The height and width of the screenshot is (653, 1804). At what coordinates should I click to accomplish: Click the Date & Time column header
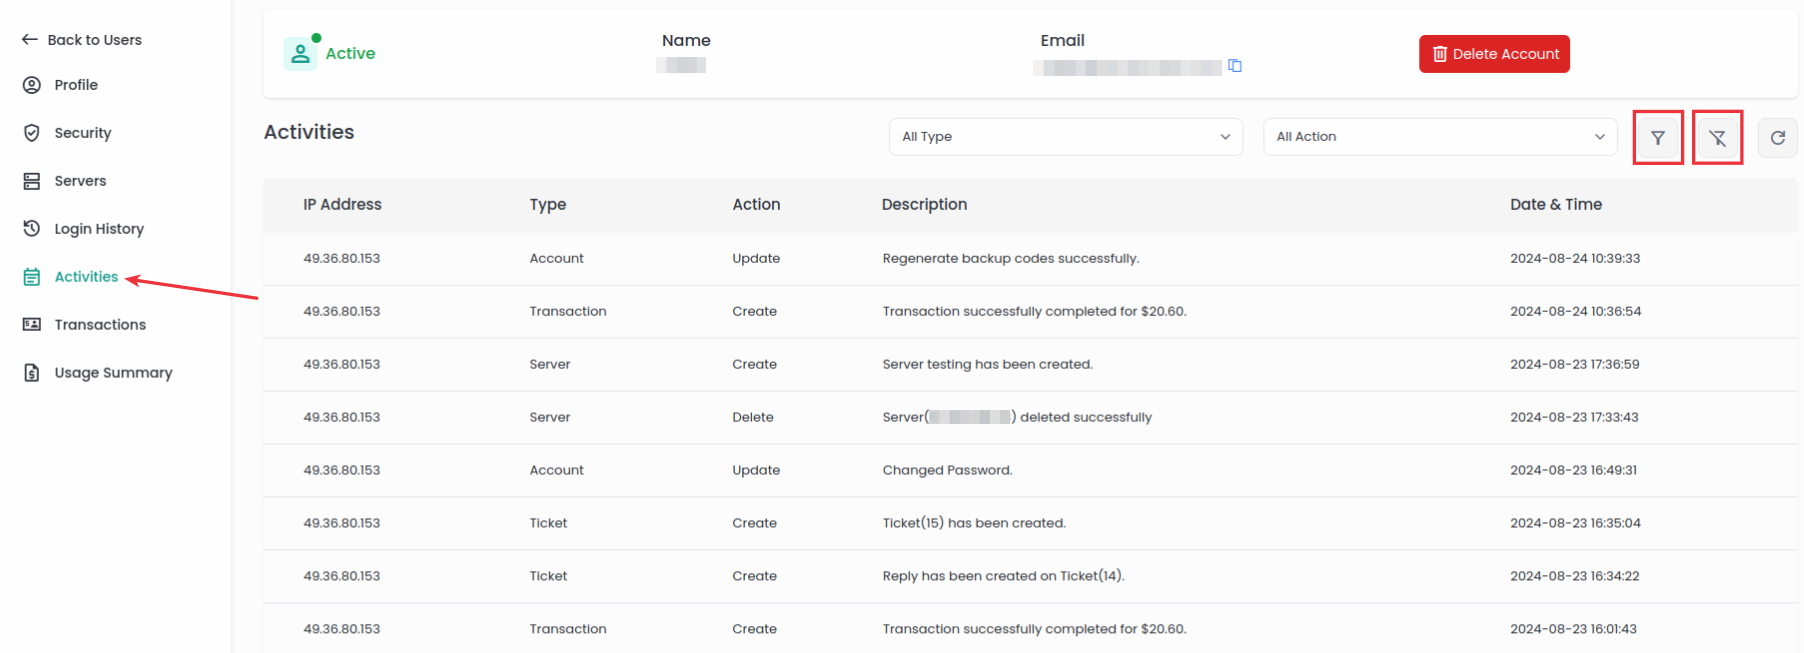click(x=1555, y=204)
